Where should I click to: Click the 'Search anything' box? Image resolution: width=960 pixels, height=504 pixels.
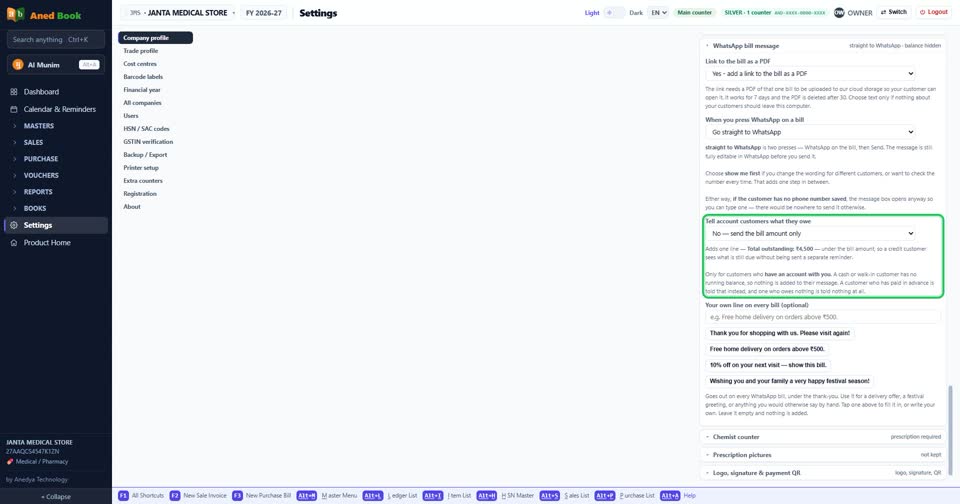coord(56,40)
